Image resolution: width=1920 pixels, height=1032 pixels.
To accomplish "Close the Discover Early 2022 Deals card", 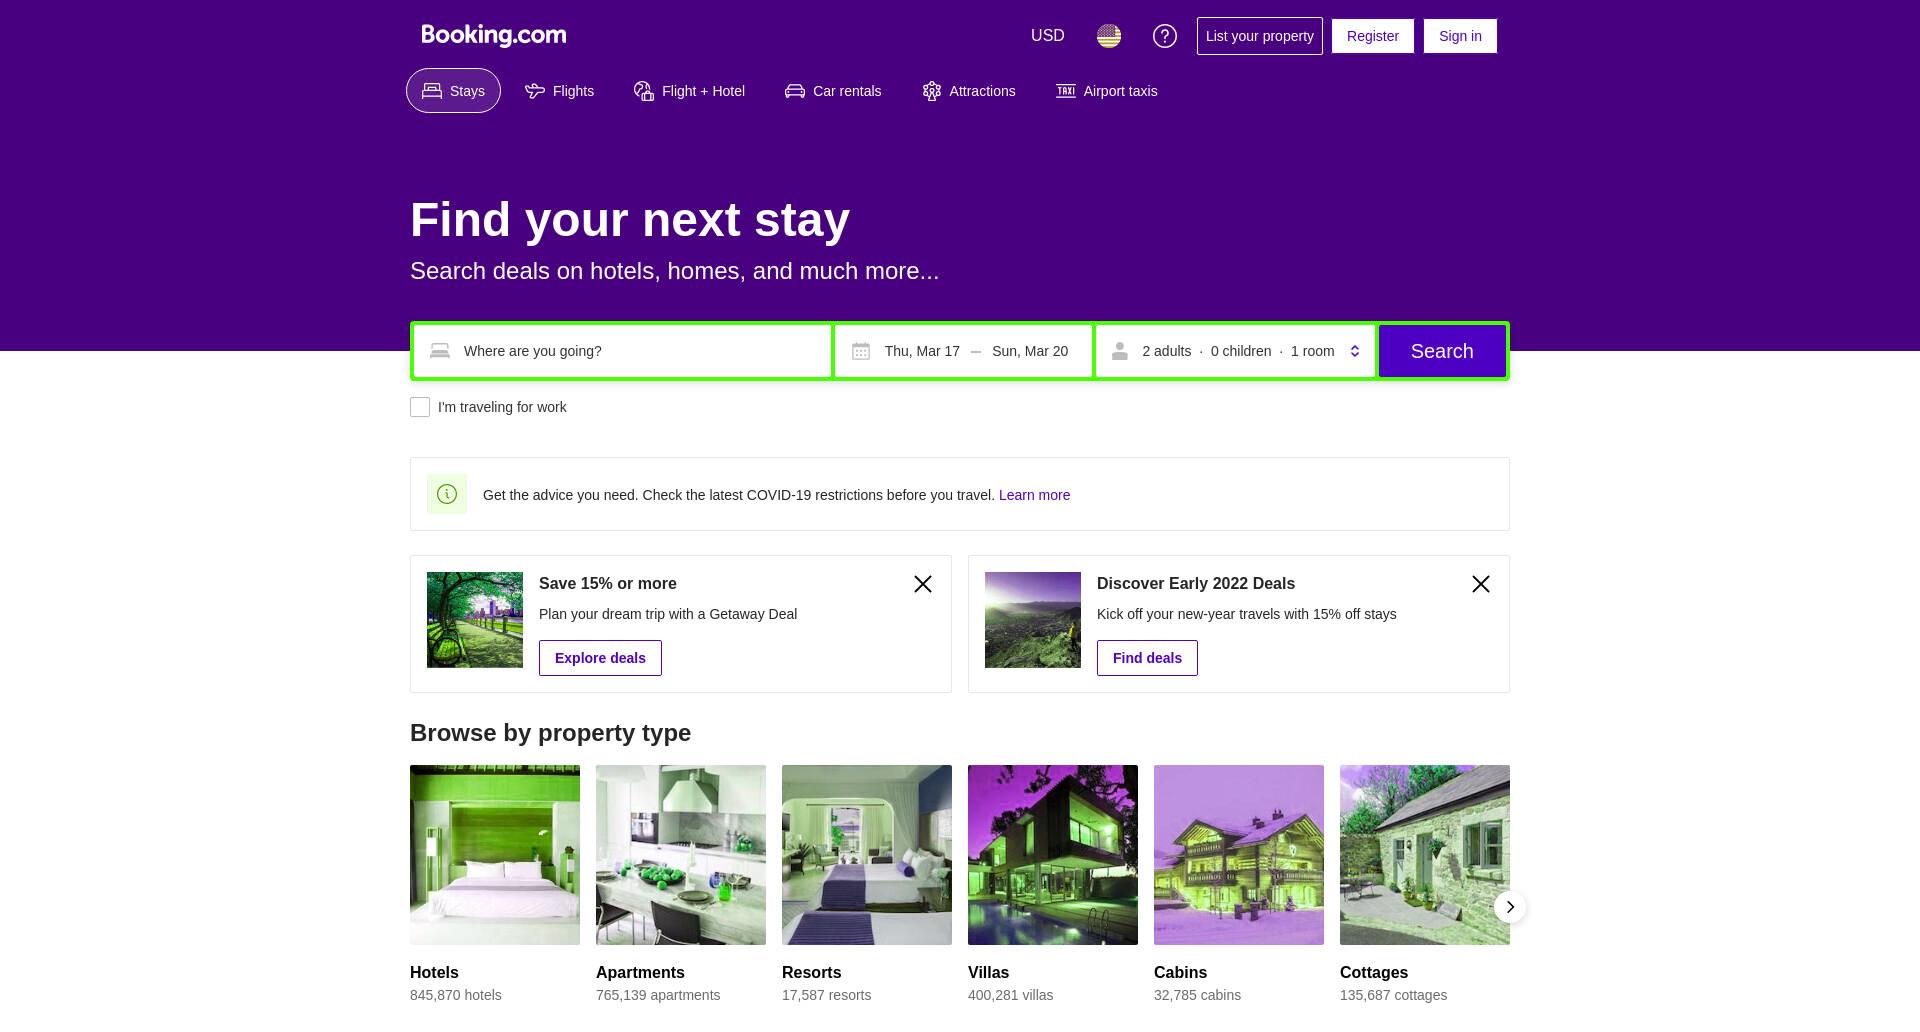I will point(1481,584).
